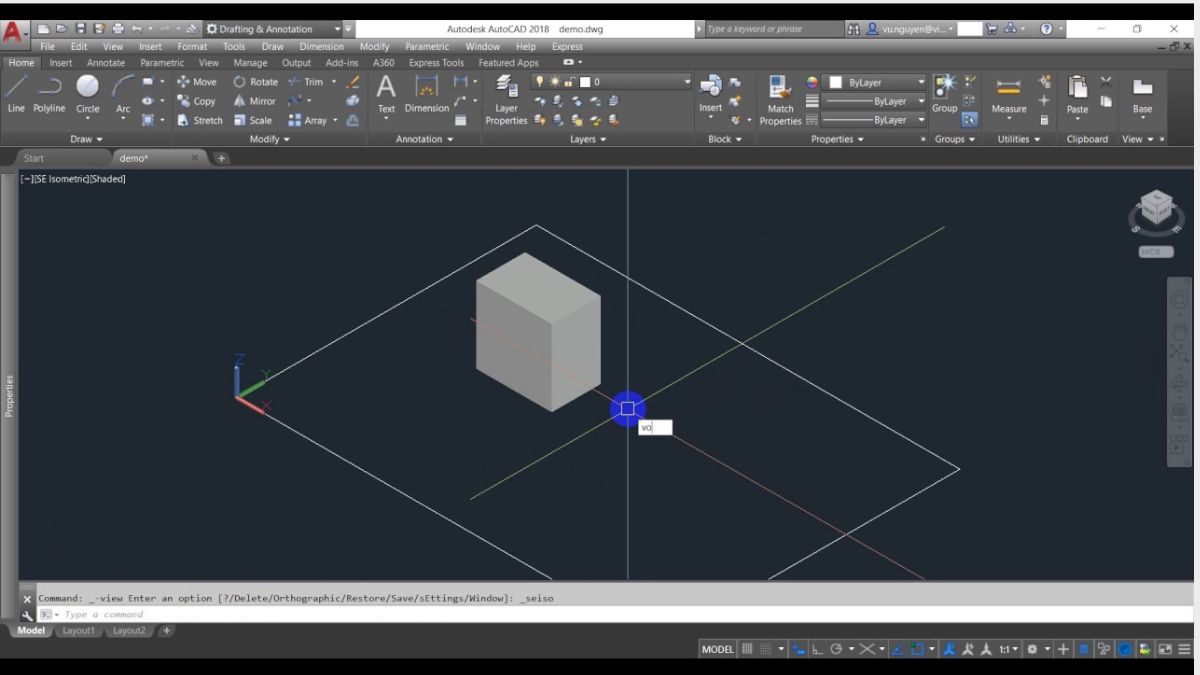The height and width of the screenshot is (675, 1200).
Task: Toggle snap mode in status bar
Action: coord(766,649)
